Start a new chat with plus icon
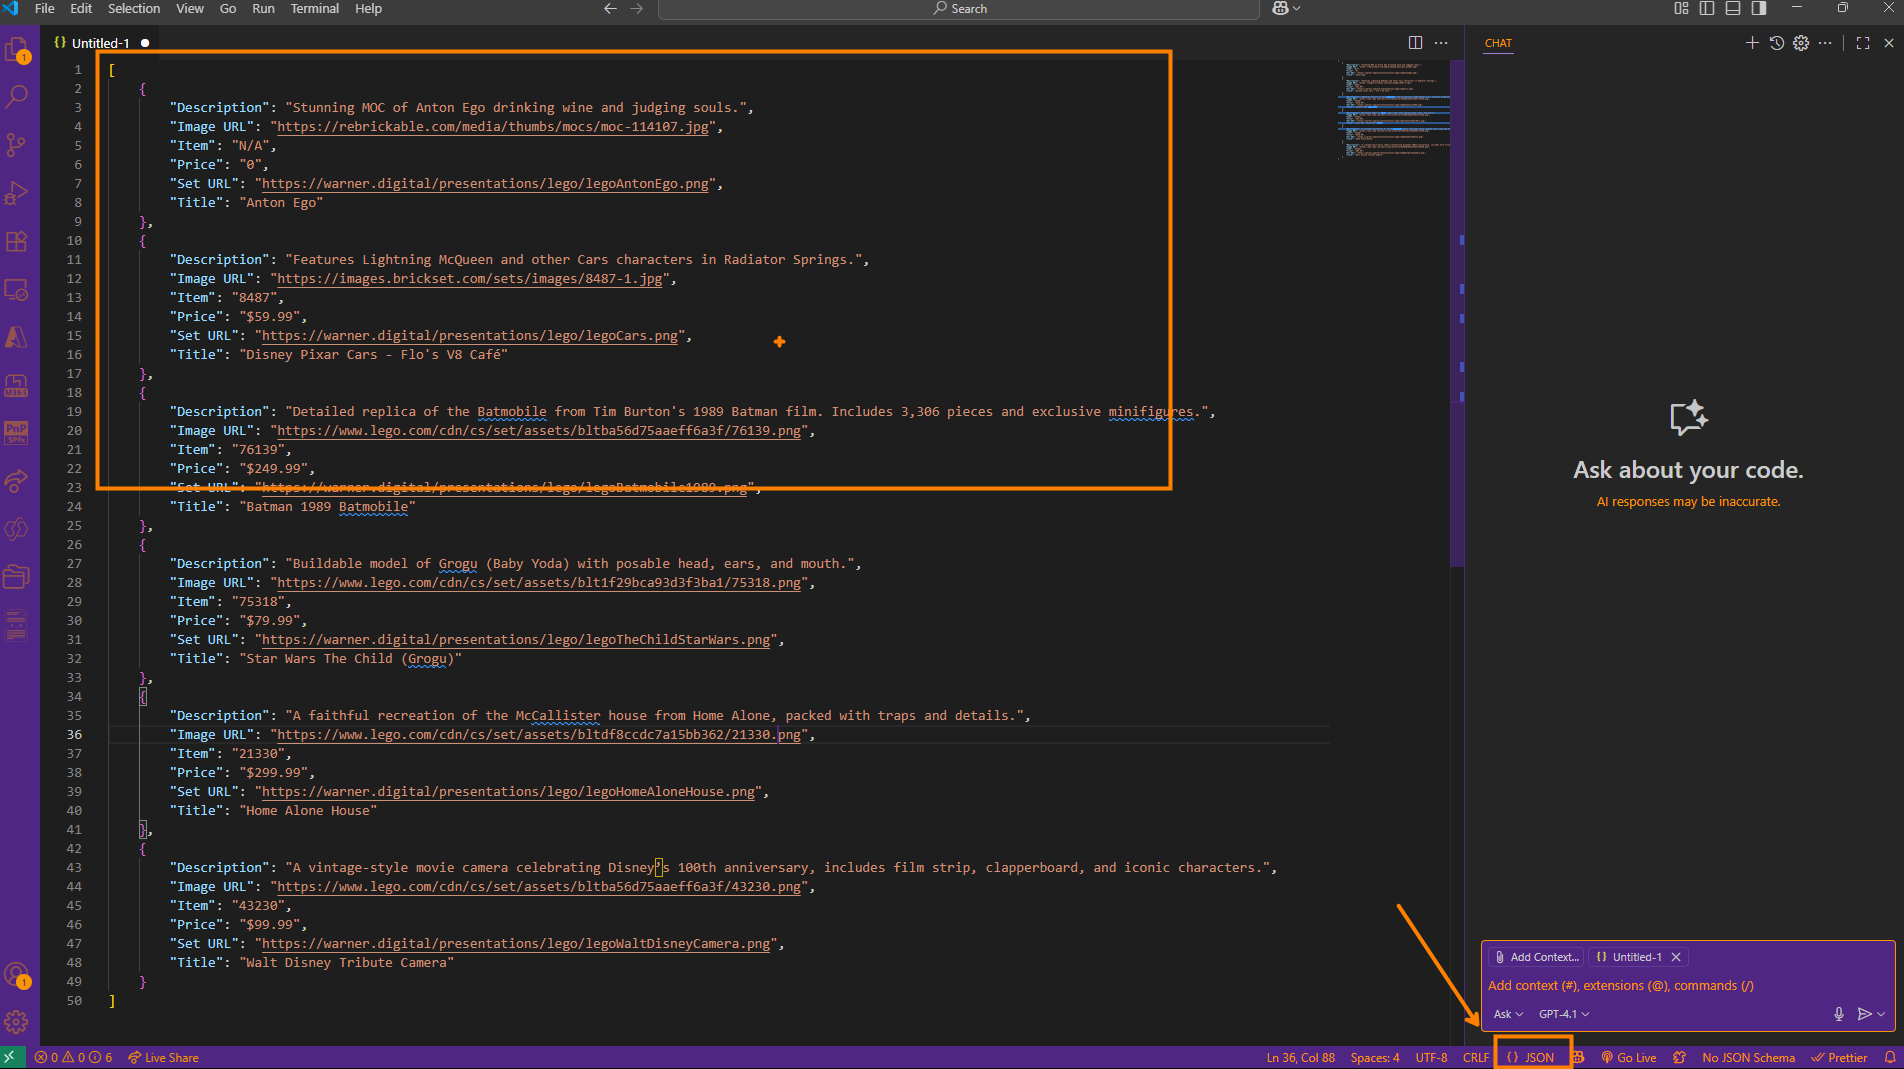Screen dimensions: 1904x1069 click(x=1752, y=43)
